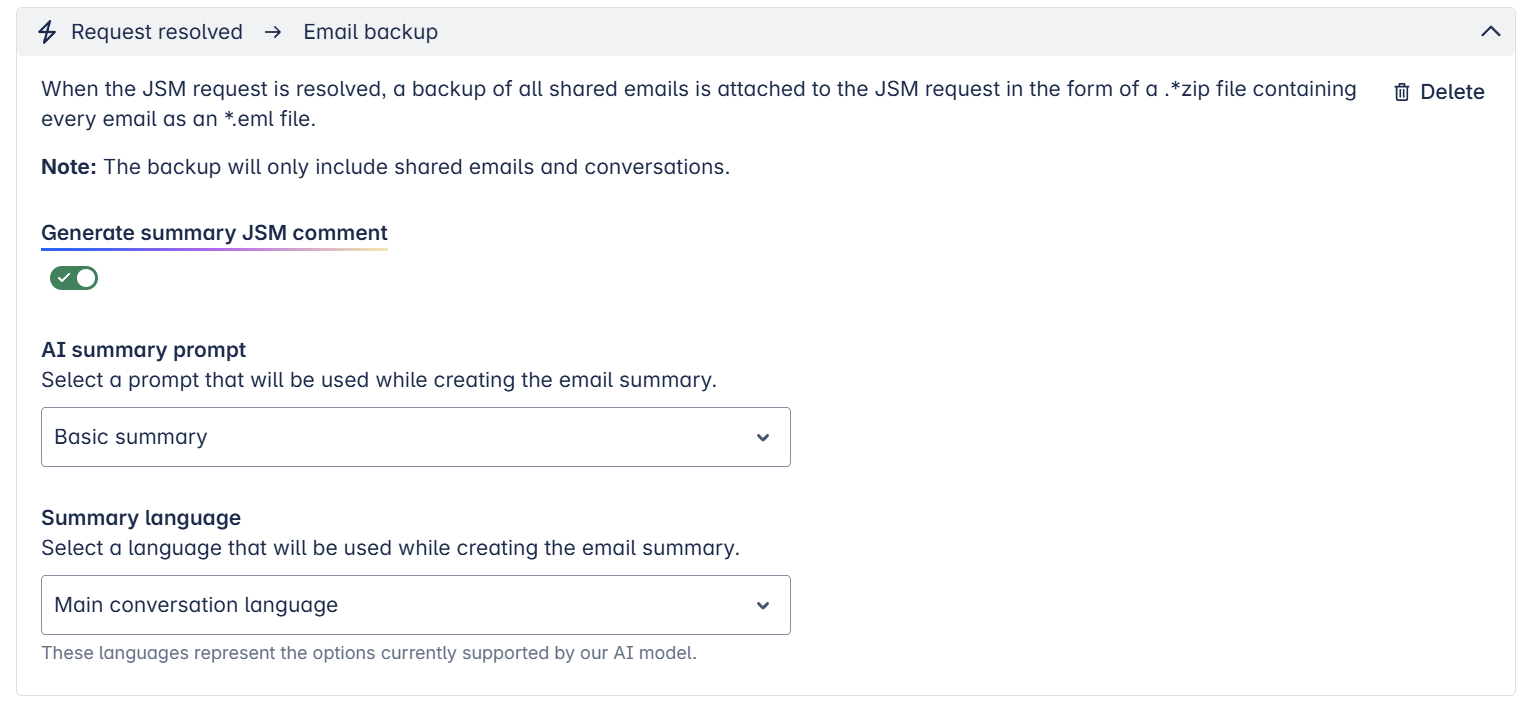Viewport: 1528px width, 708px height.
Task: Click the 'Select a prompt' helper text
Action: tap(379, 380)
